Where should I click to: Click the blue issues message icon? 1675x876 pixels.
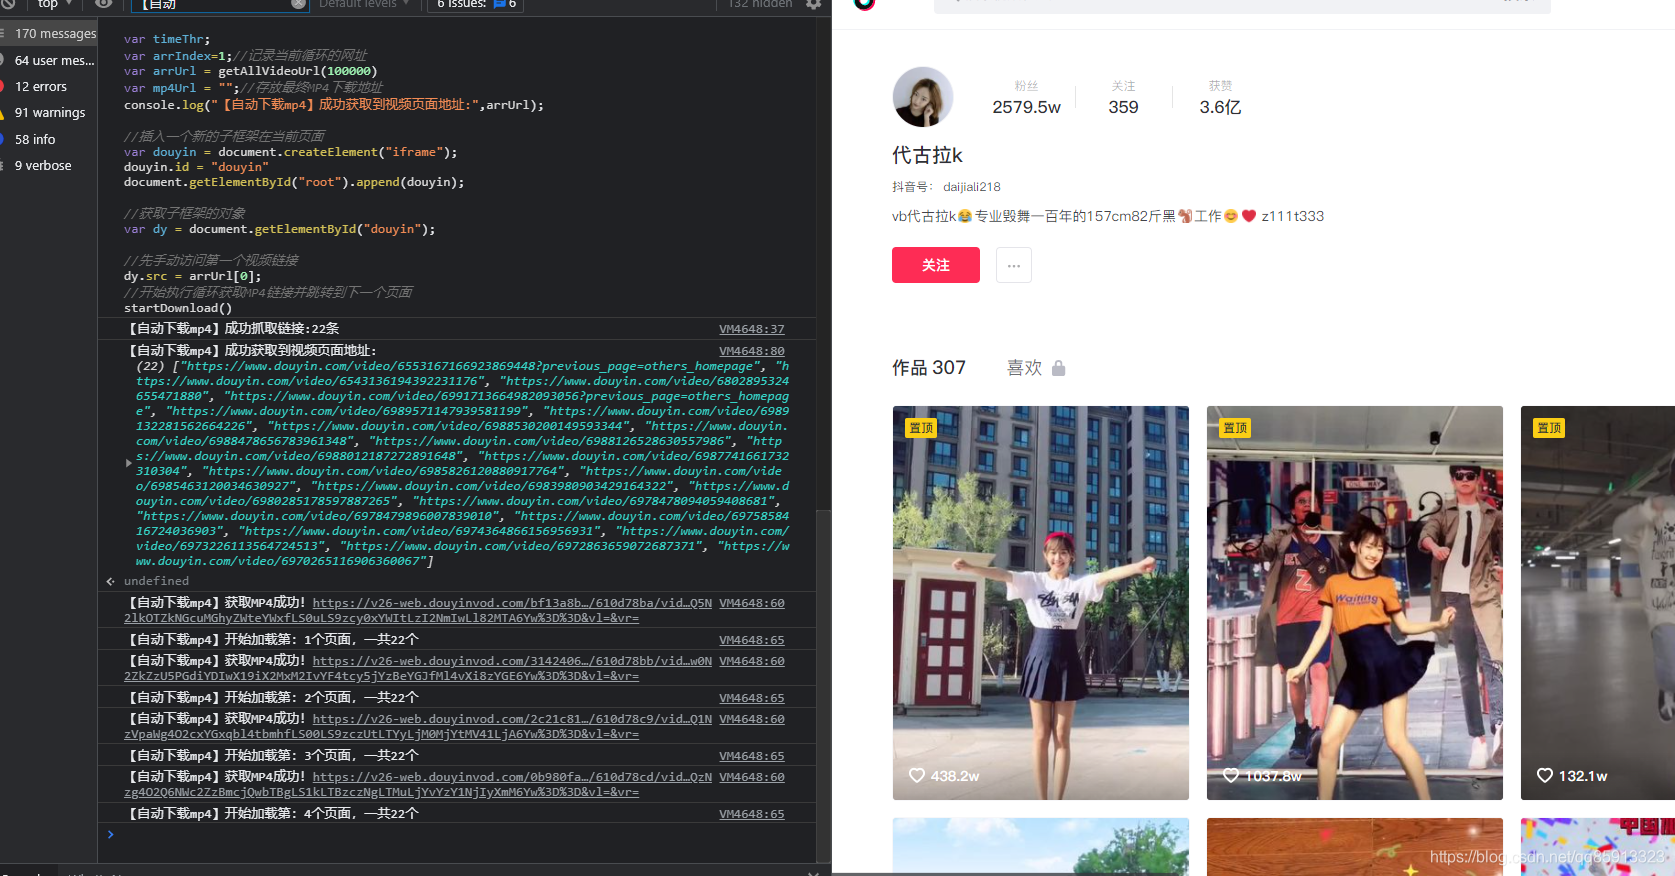pos(500,4)
